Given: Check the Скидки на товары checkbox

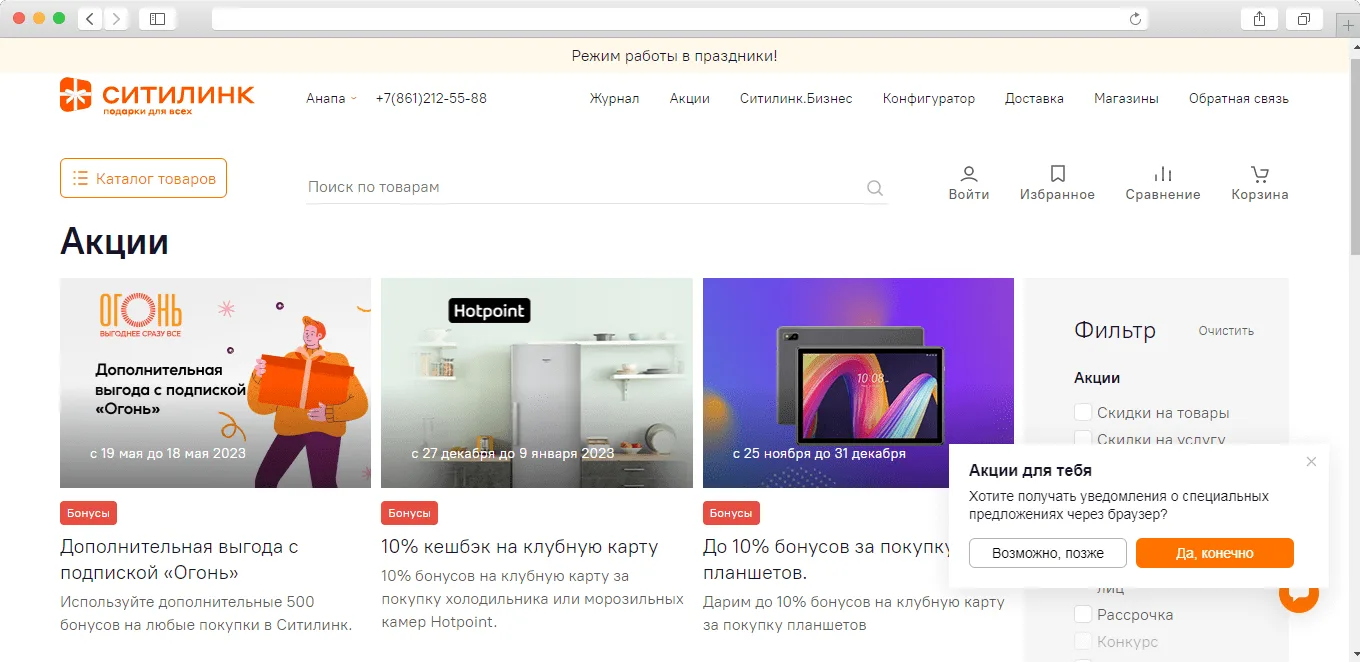Looking at the screenshot, I should point(1083,412).
